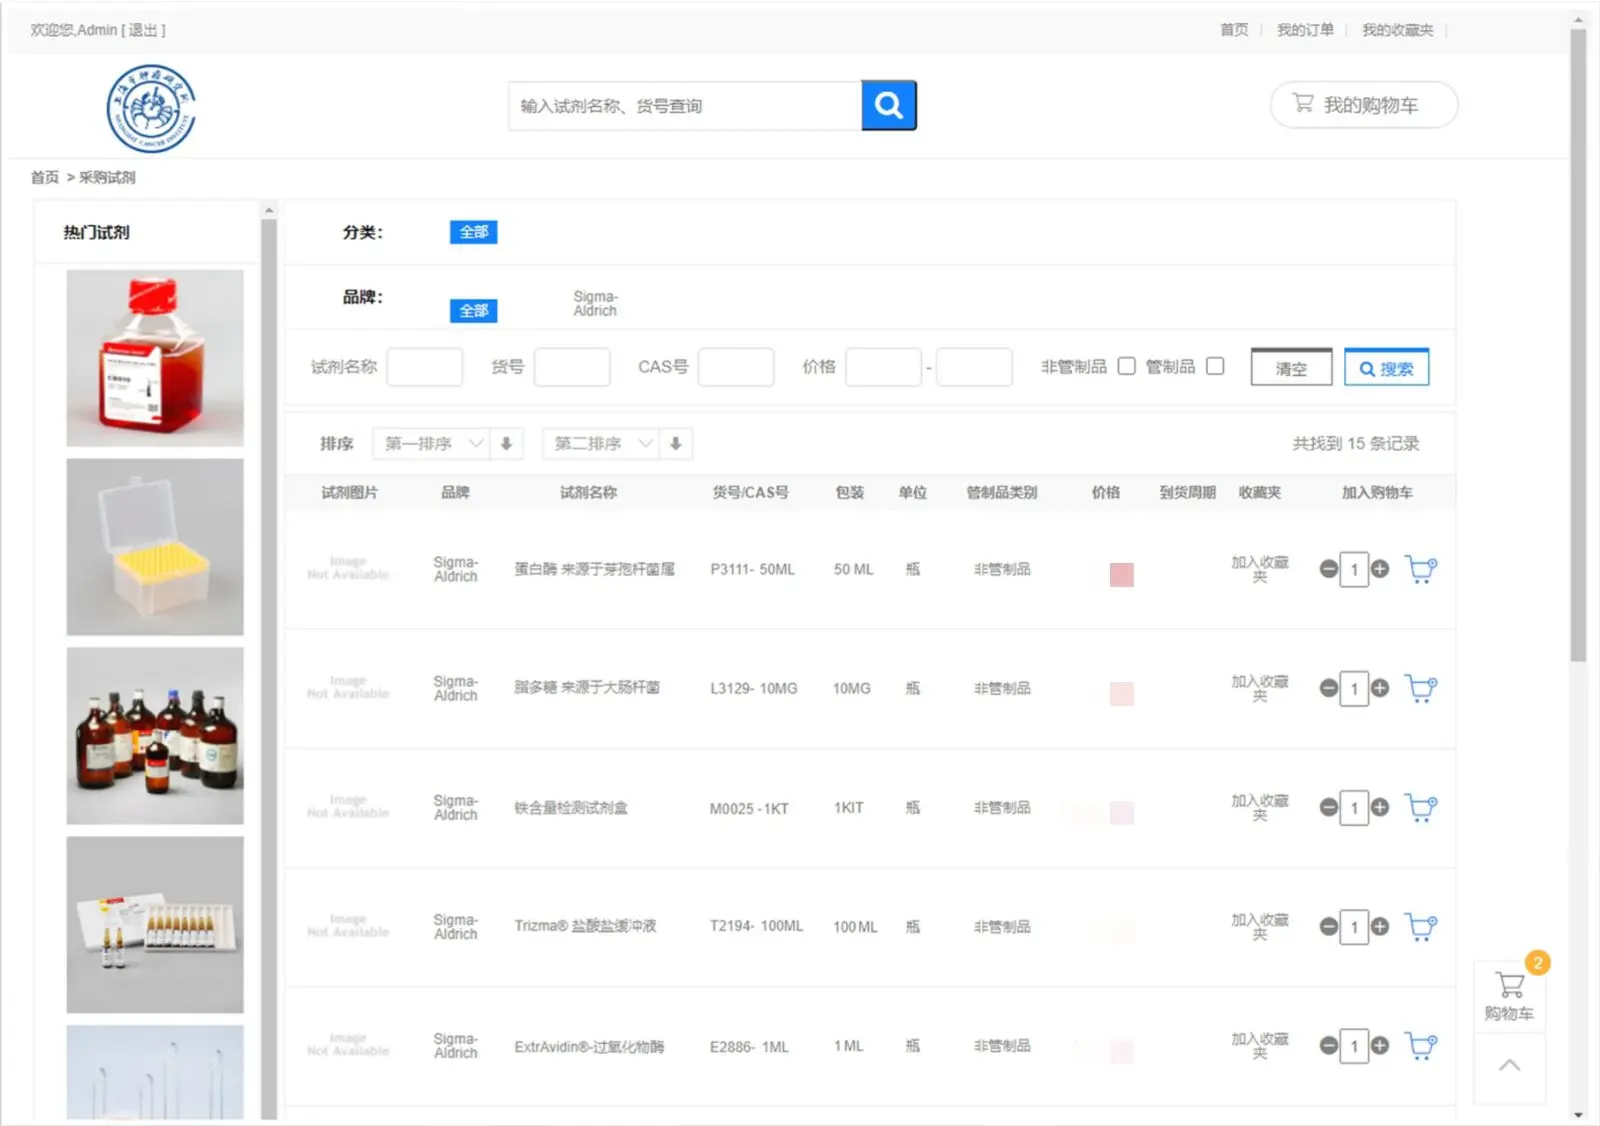Viewport: 1600px width, 1126px height.
Task: Click the page vertical scrollbar
Action: [1578, 345]
